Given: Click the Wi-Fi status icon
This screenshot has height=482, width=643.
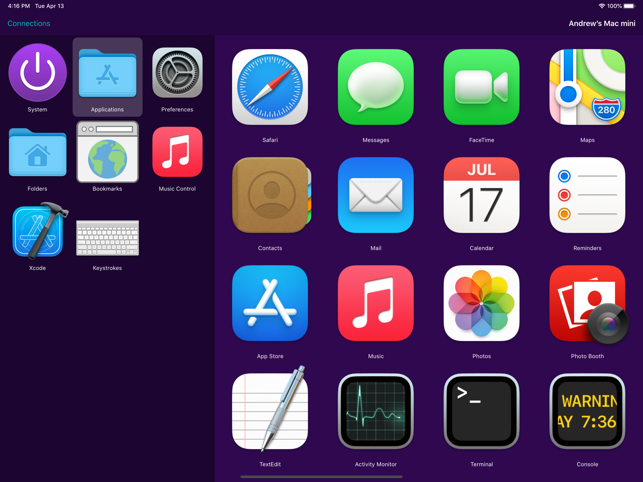Looking at the screenshot, I should (x=602, y=6).
